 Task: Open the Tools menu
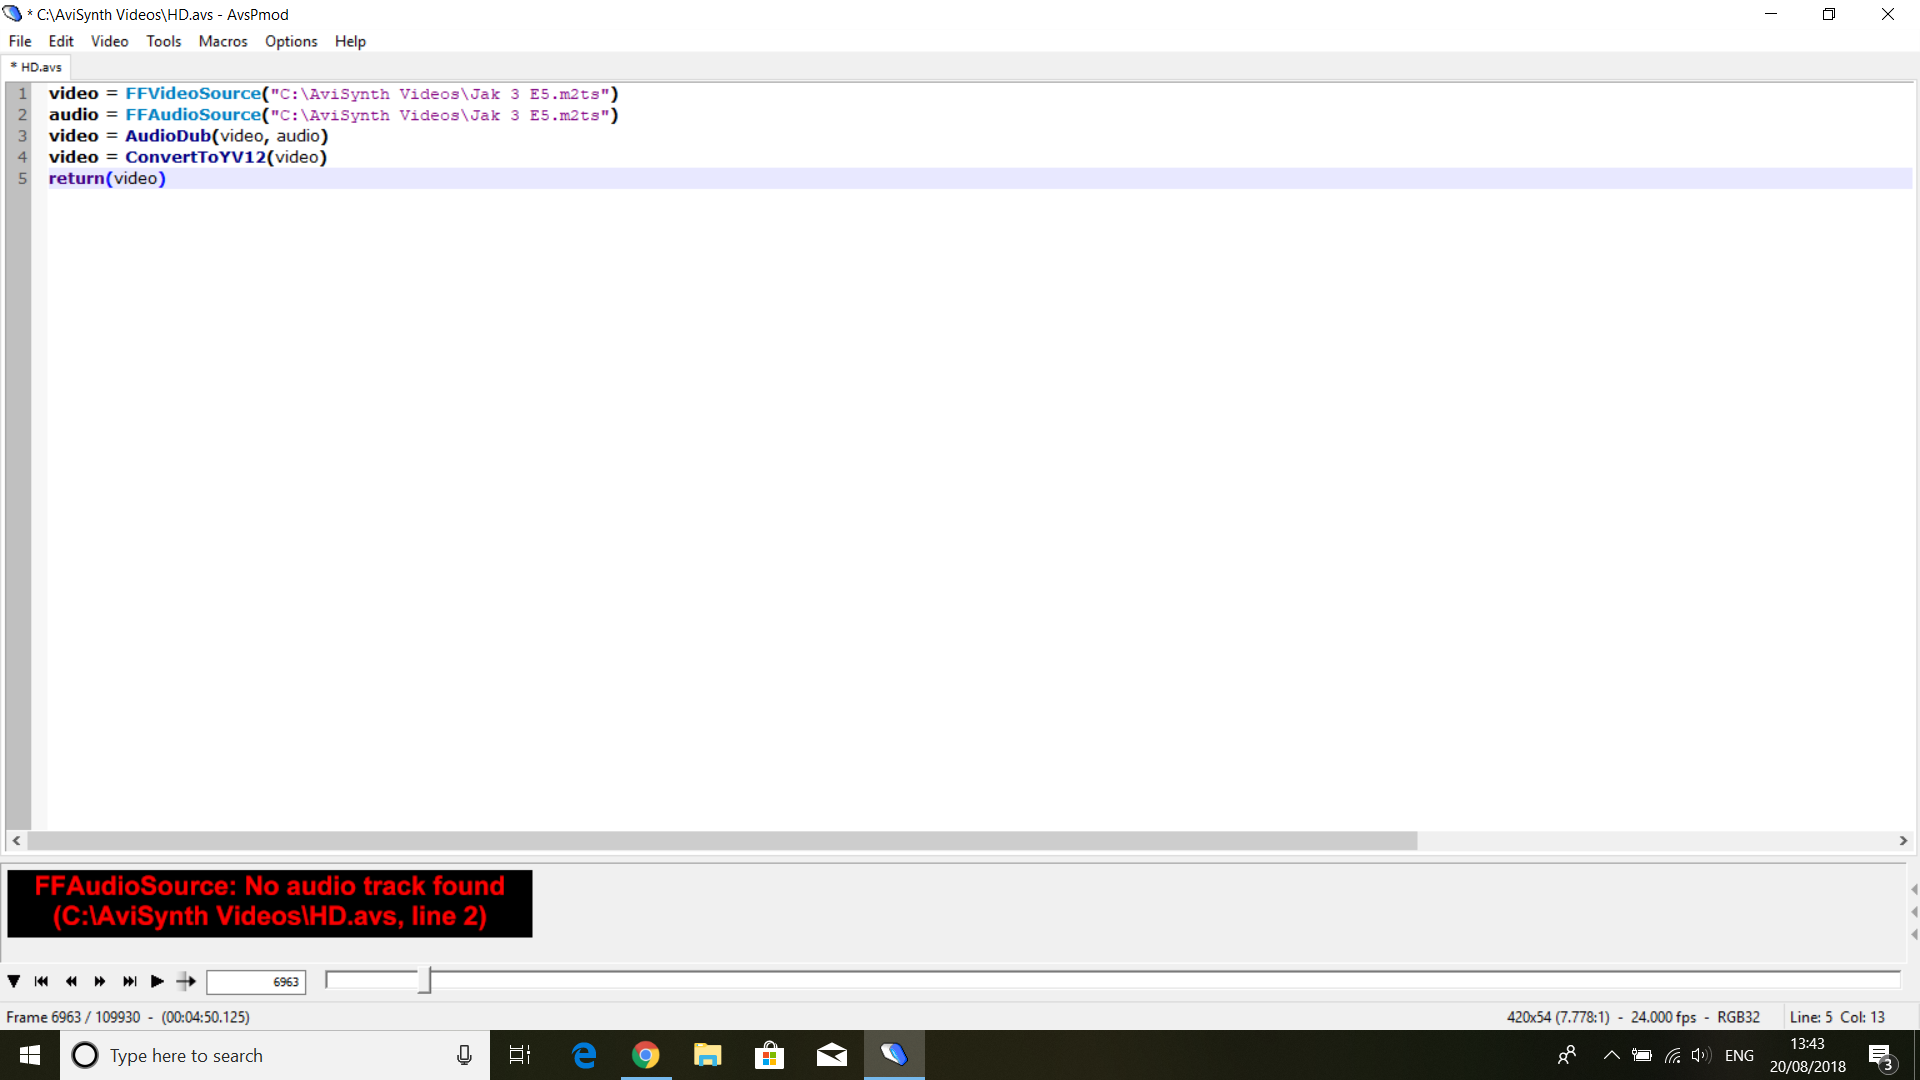coord(163,41)
